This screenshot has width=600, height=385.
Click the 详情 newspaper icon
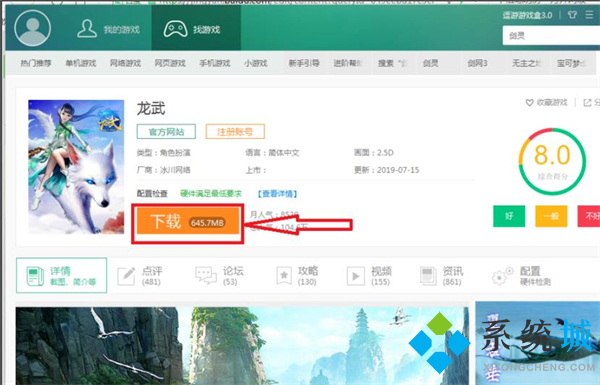pyautogui.click(x=35, y=276)
